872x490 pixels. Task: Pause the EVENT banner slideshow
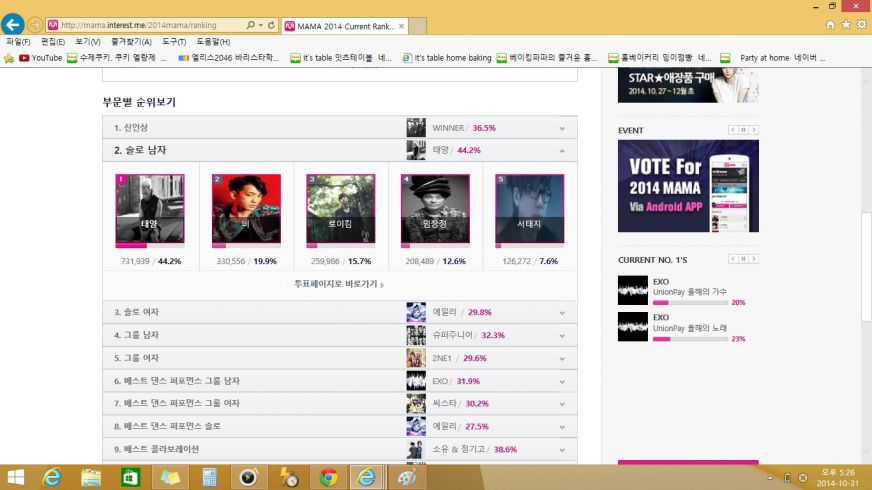click(743, 130)
